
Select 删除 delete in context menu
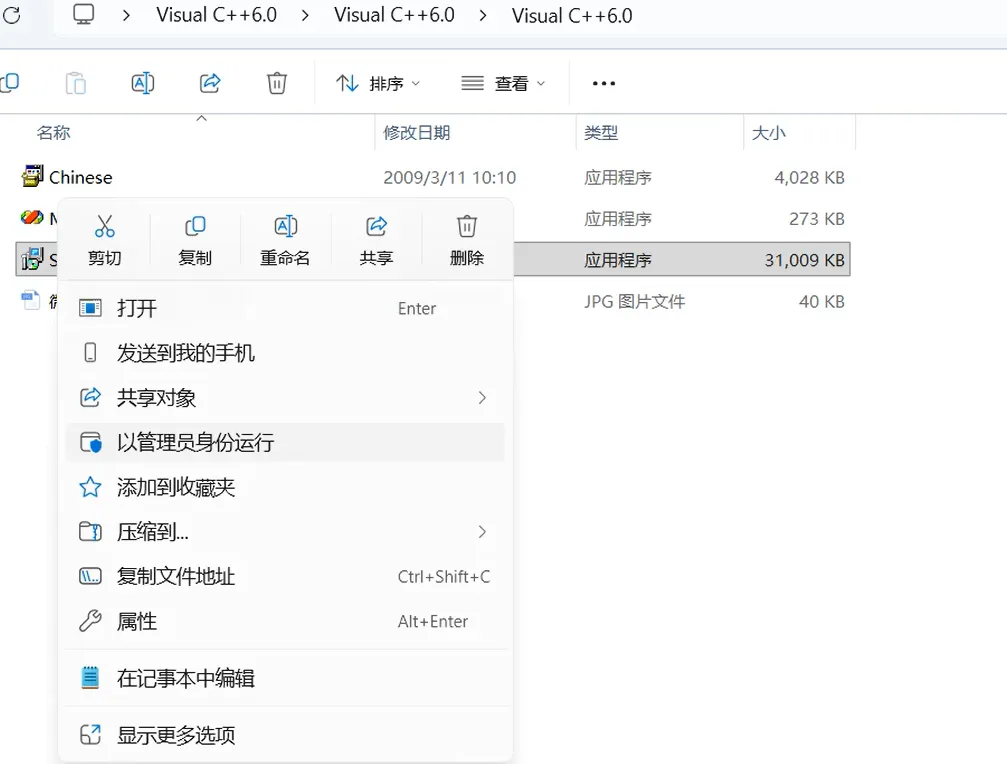coord(467,240)
